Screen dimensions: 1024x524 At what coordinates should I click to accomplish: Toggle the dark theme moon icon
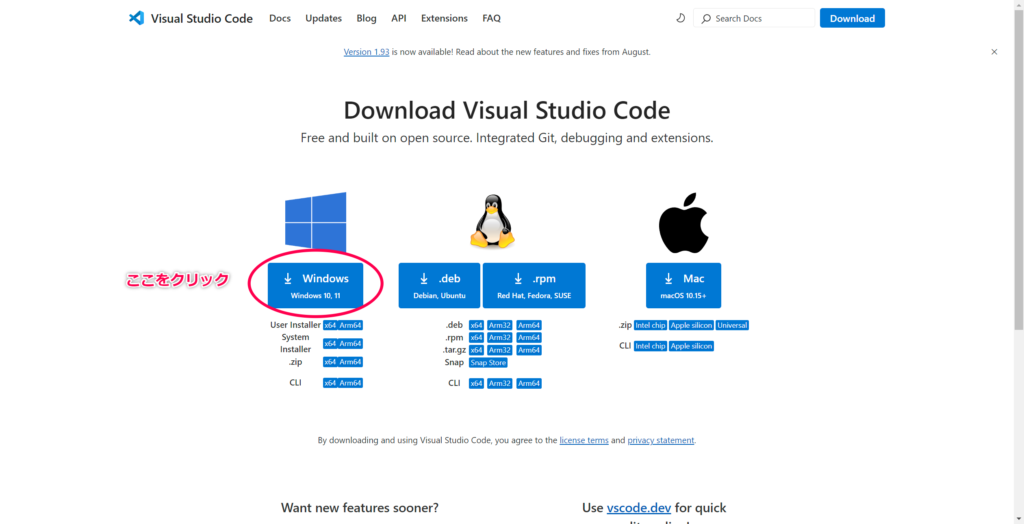[x=681, y=18]
